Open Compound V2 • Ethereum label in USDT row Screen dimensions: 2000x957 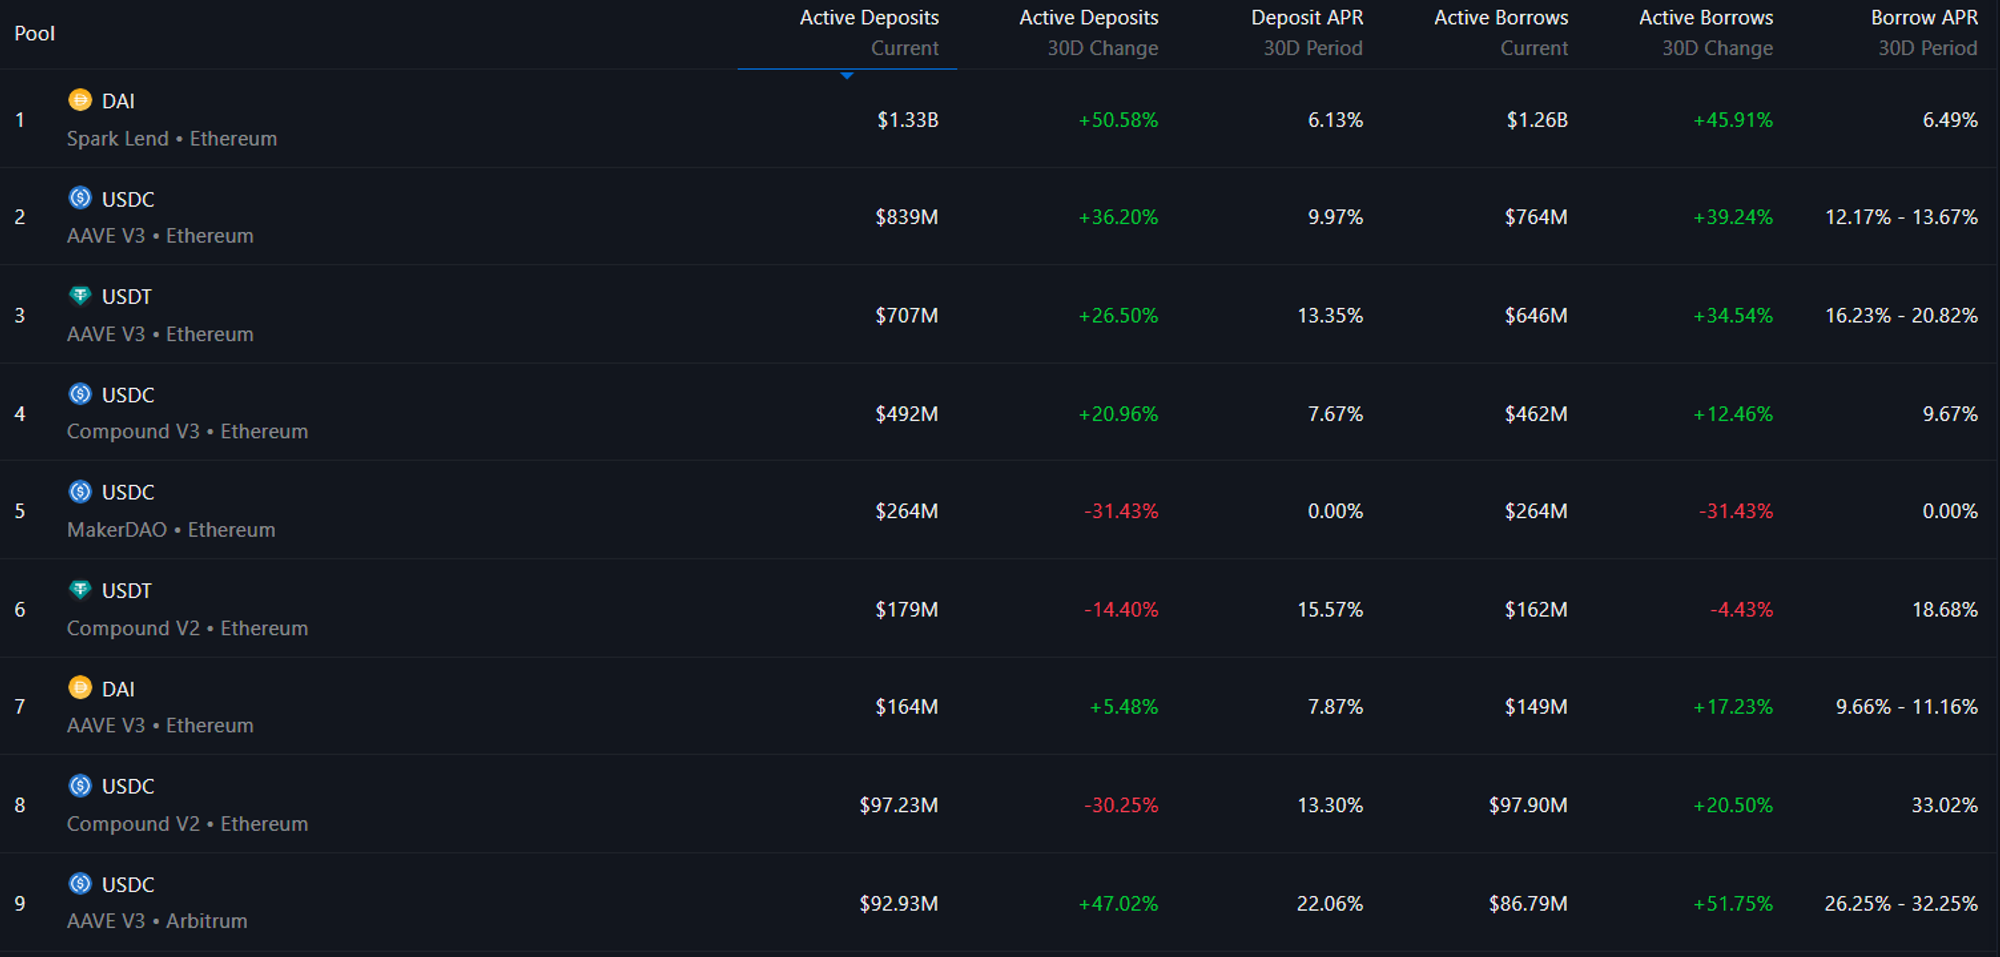click(188, 628)
